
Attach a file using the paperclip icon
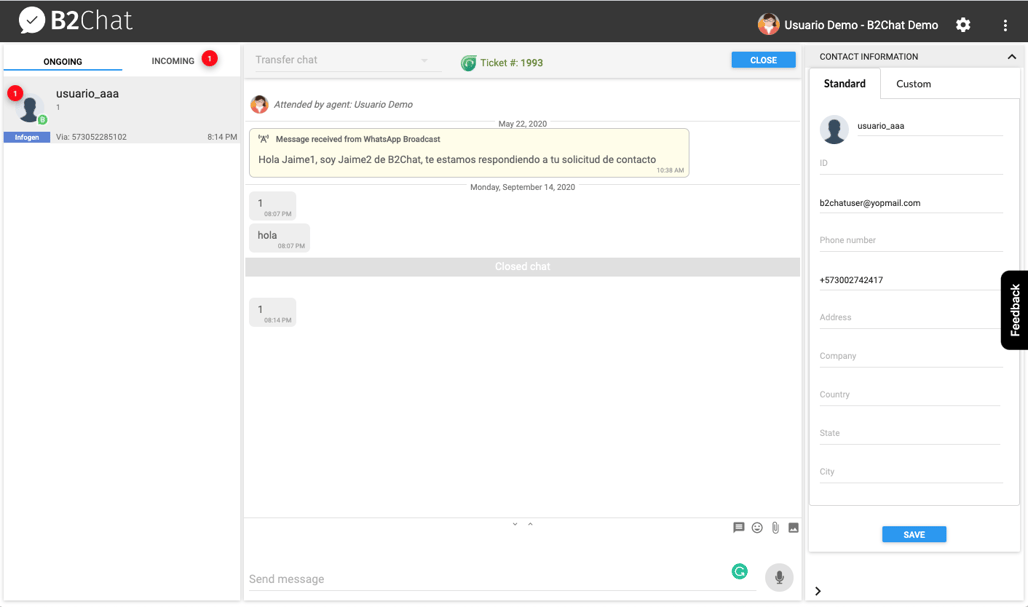click(775, 527)
